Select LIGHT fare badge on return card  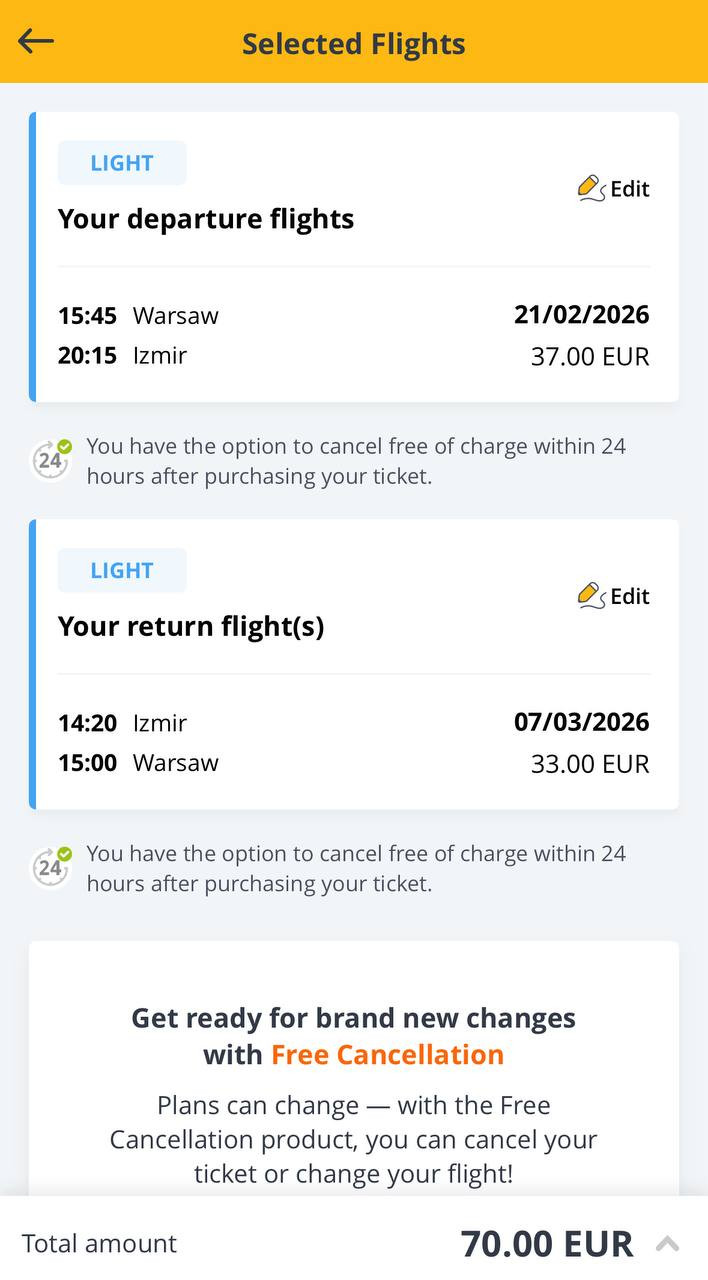(x=122, y=570)
